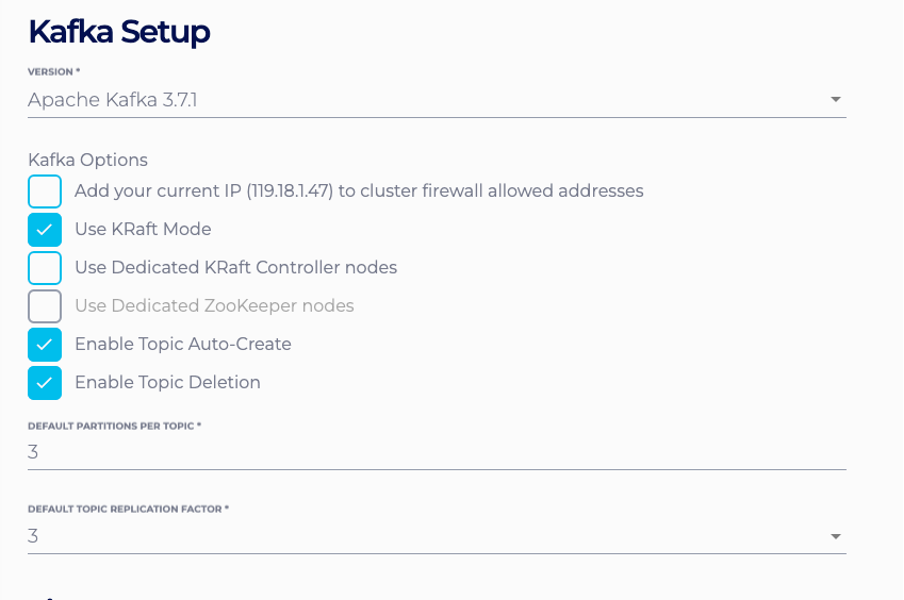Click the Apache Kafka 3.7.1 version field
The width and height of the screenshot is (904, 600).
400,100
